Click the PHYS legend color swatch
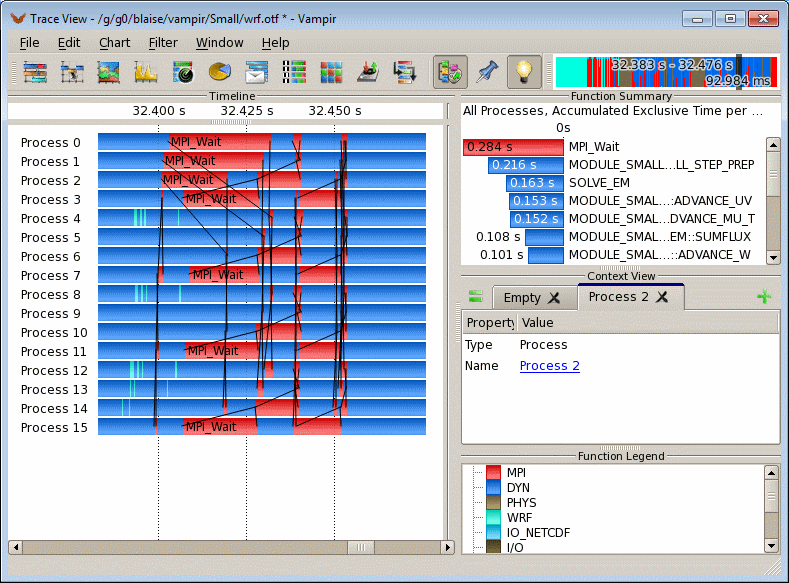789x583 pixels. point(494,503)
